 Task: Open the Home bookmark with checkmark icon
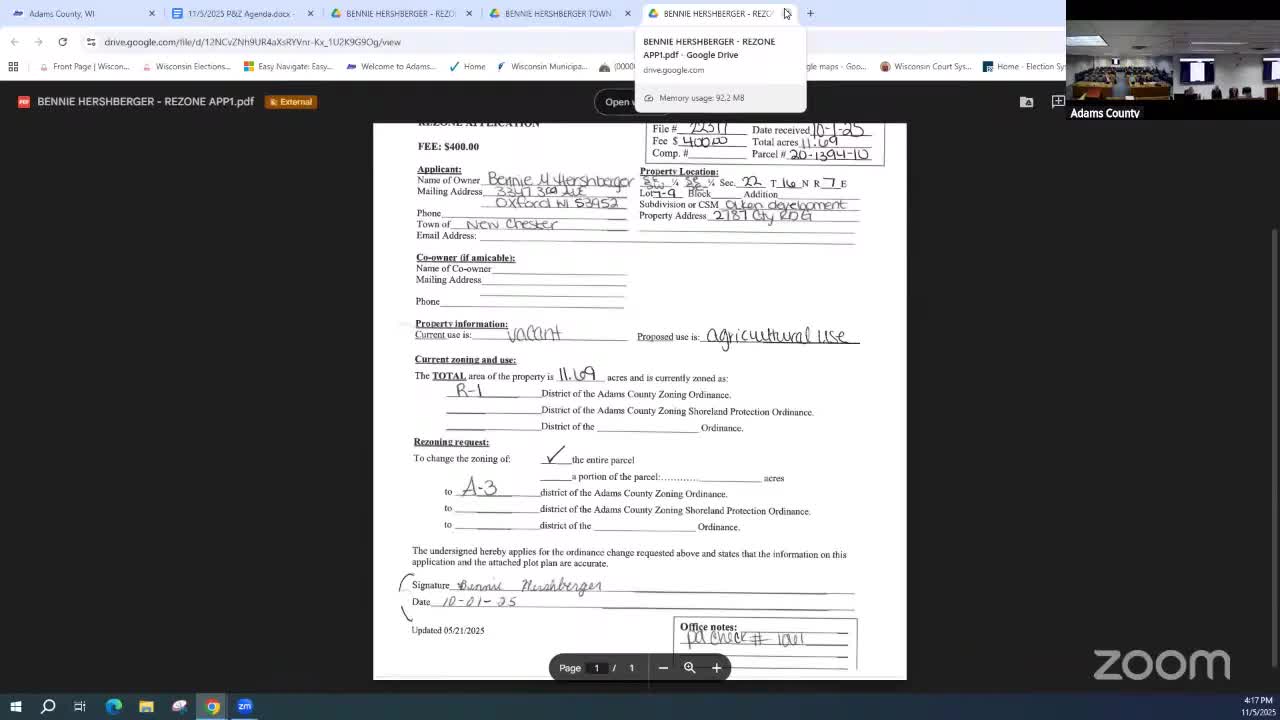click(x=467, y=67)
